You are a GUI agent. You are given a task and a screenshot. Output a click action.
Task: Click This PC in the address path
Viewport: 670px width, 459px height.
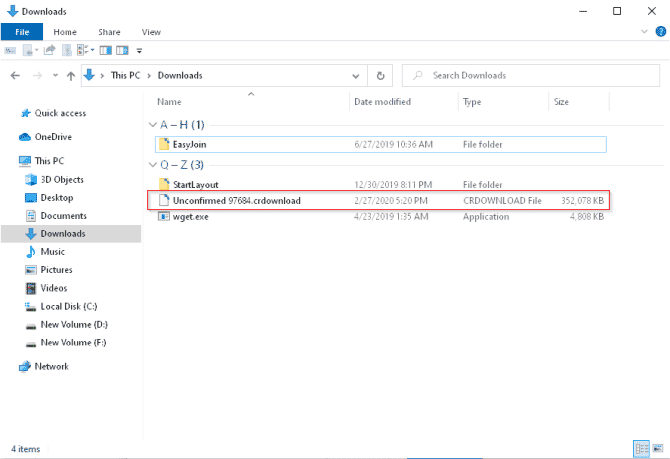[x=125, y=76]
